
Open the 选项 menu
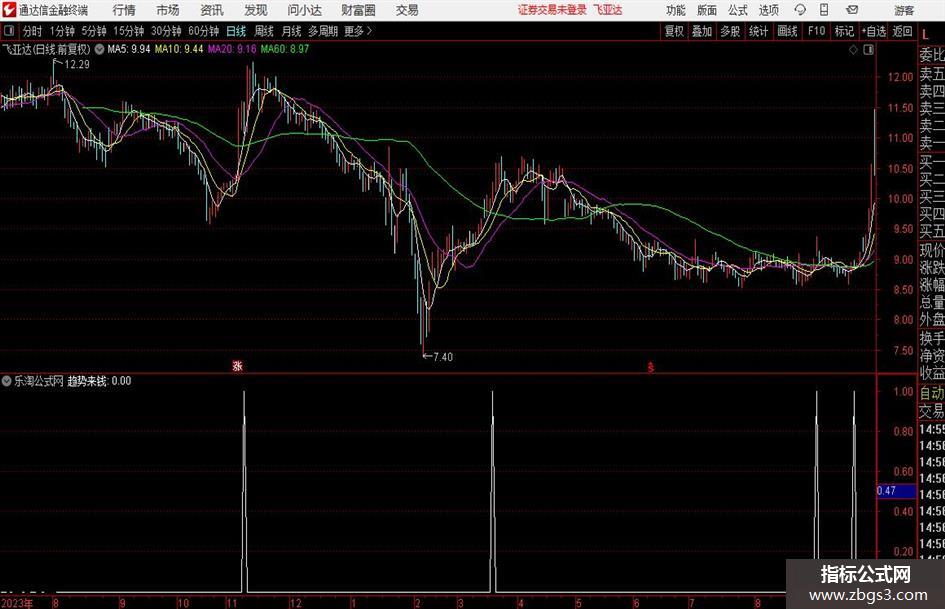769,10
